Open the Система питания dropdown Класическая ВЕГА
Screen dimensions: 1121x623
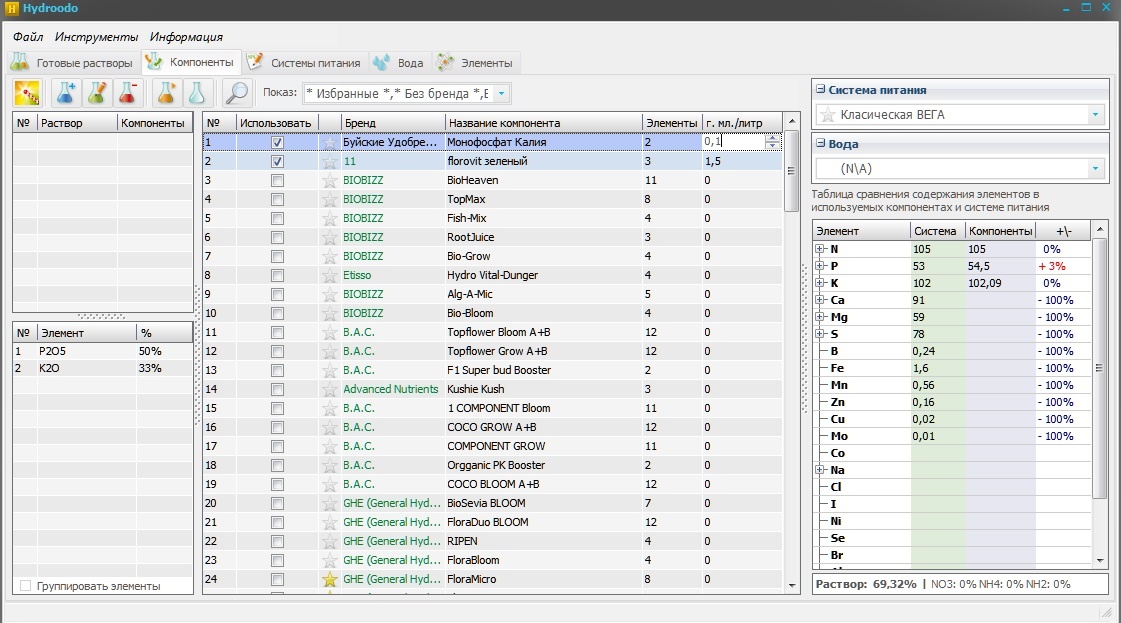(x=1095, y=114)
